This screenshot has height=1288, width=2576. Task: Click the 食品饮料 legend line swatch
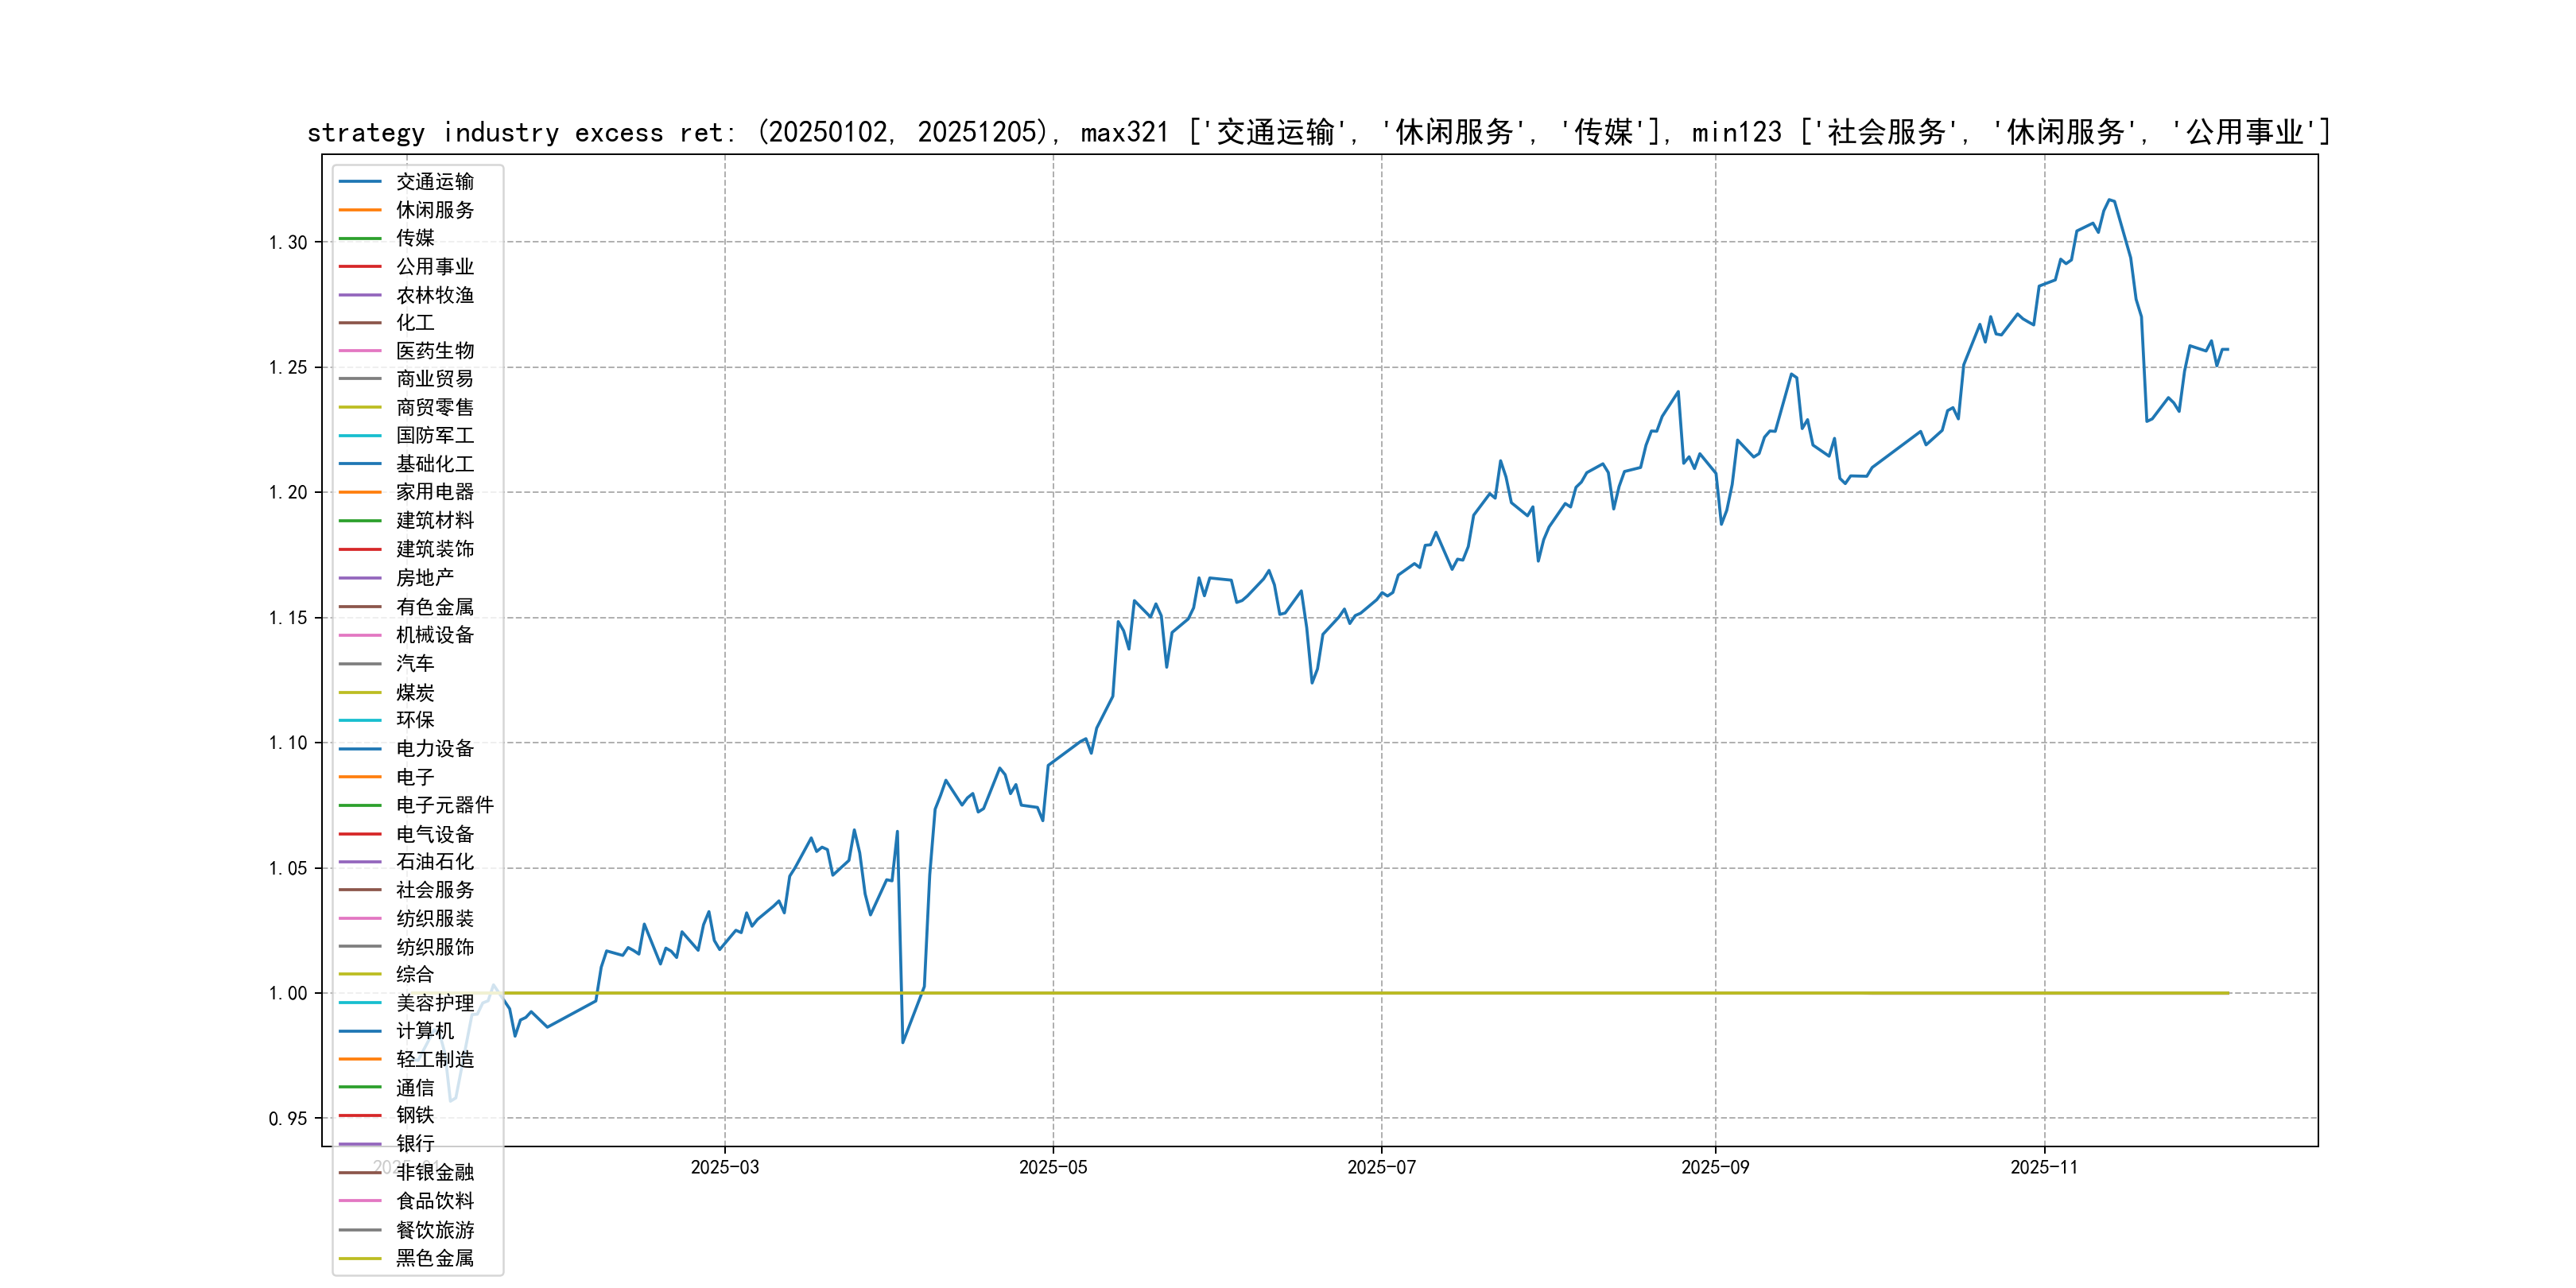[x=360, y=1201]
